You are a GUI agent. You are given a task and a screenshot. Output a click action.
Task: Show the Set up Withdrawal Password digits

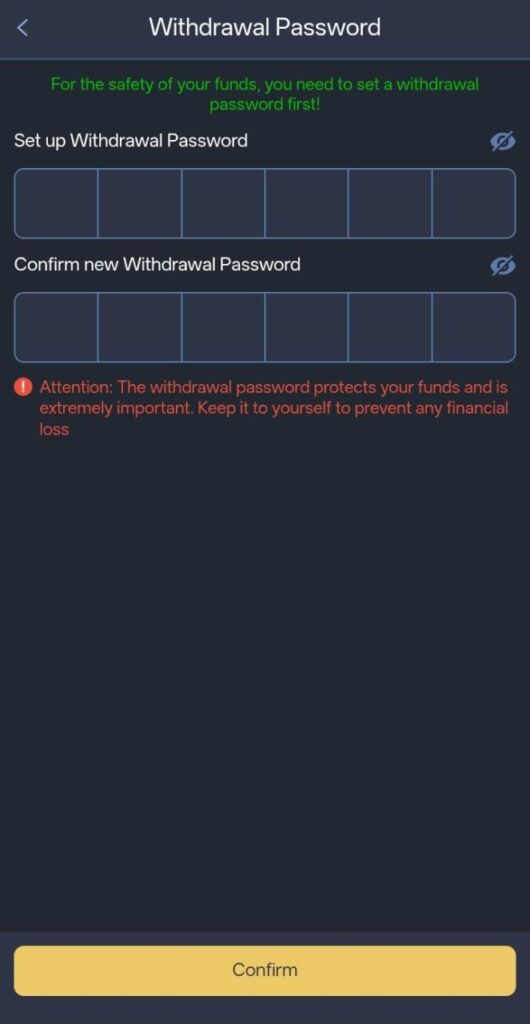click(503, 141)
